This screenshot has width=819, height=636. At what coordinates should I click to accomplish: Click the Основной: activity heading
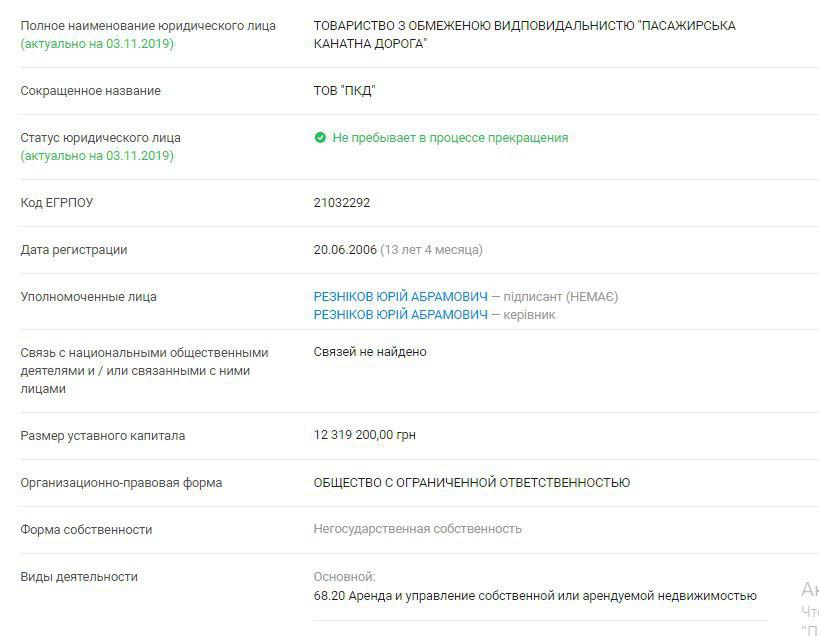point(344,577)
